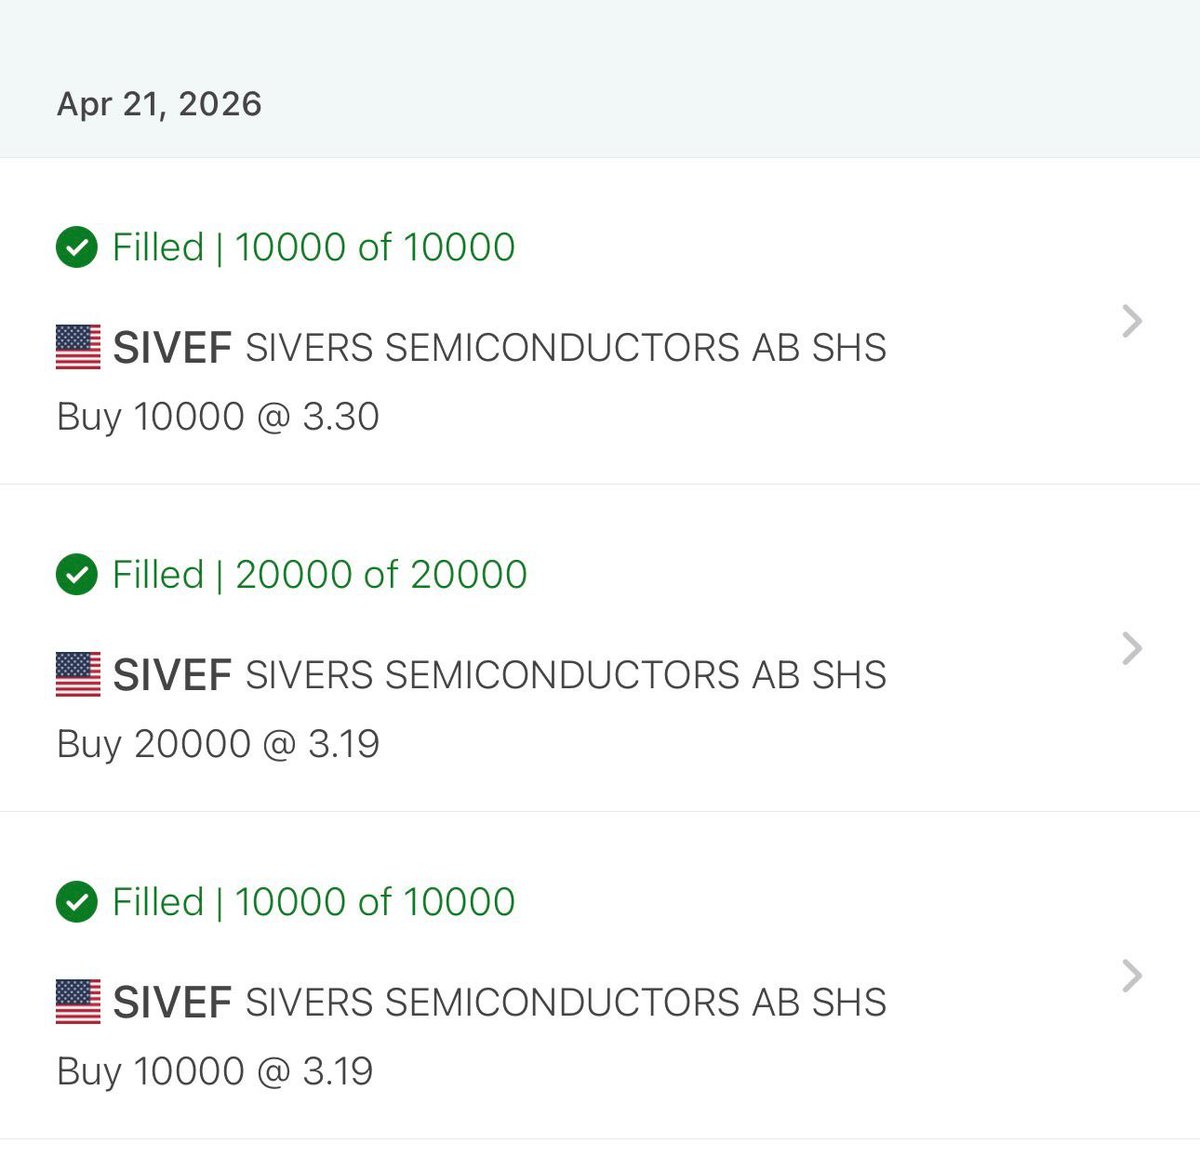This screenshot has width=1200, height=1170.
Task: Tap Buy 10000 @ 3.19 text
Action: [215, 1071]
